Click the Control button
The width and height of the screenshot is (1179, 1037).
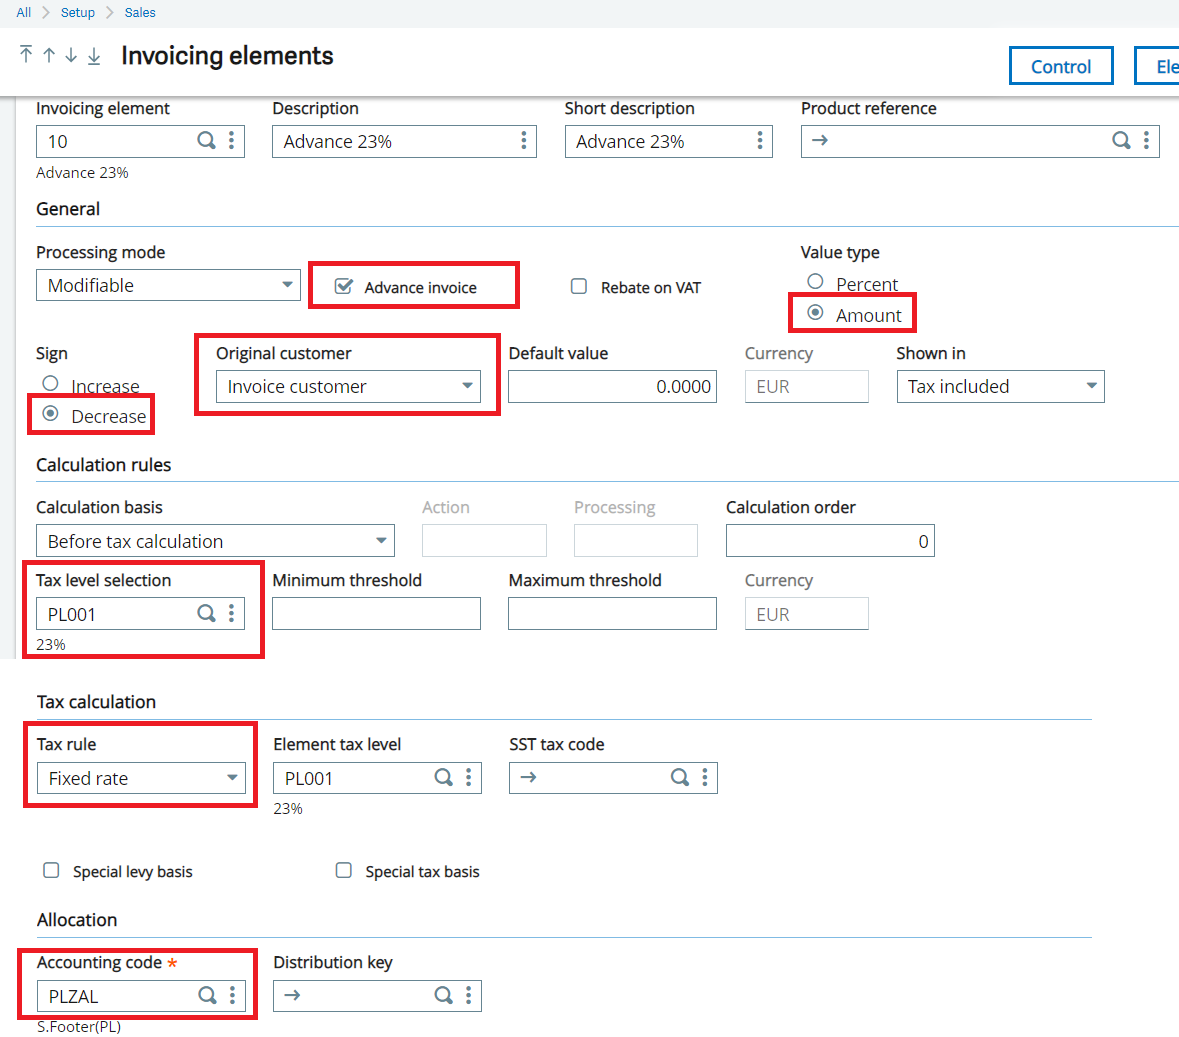(x=1061, y=66)
